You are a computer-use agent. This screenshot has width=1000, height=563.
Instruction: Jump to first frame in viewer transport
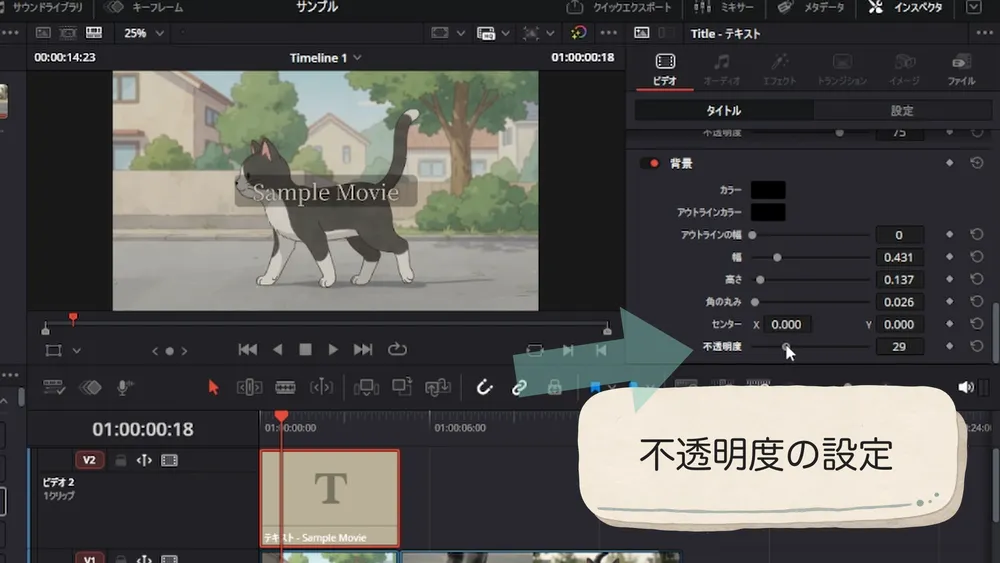click(247, 349)
